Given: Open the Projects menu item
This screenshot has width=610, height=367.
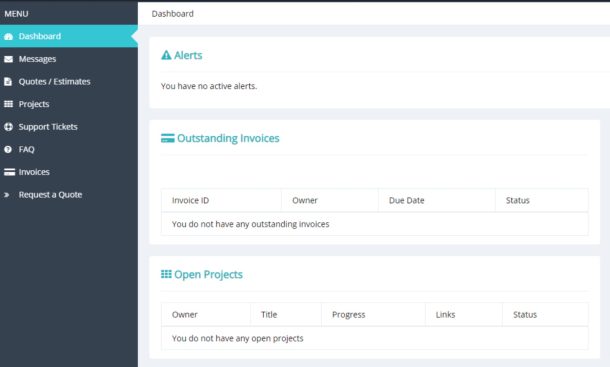Looking at the screenshot, I should coord(69,104).
